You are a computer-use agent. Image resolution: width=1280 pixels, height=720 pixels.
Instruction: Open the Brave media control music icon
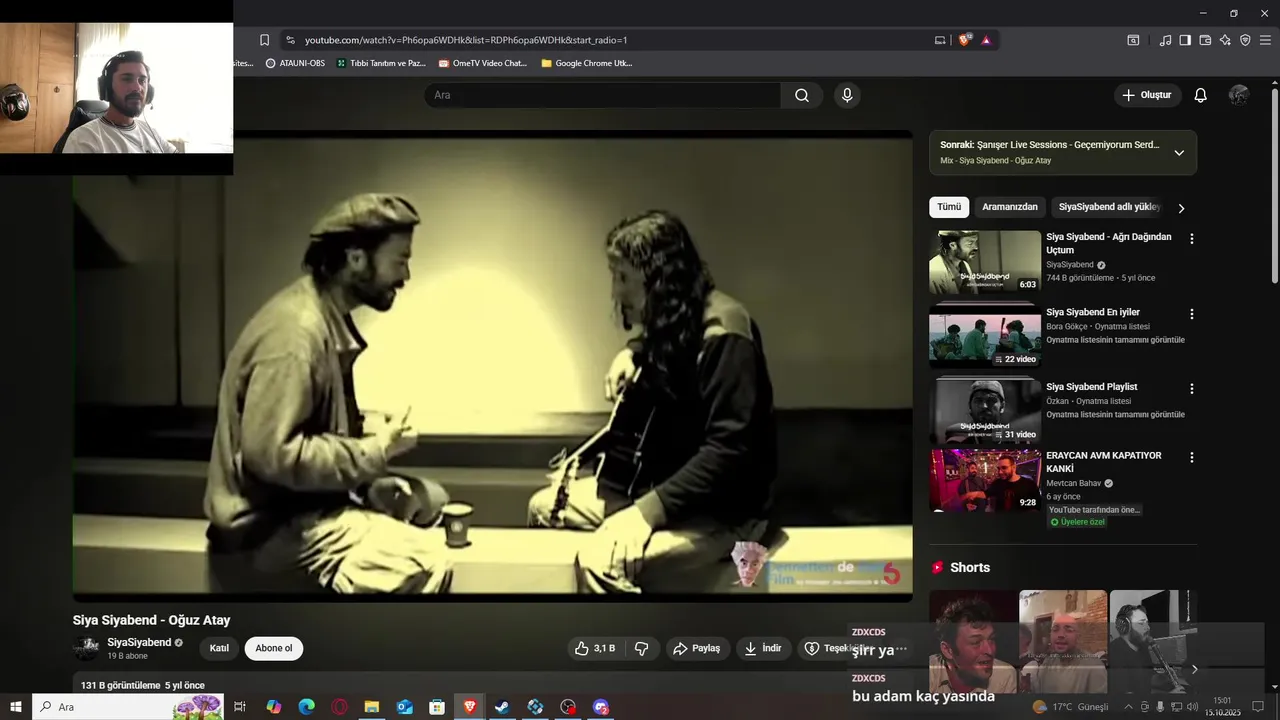(x=1165, y=40)
